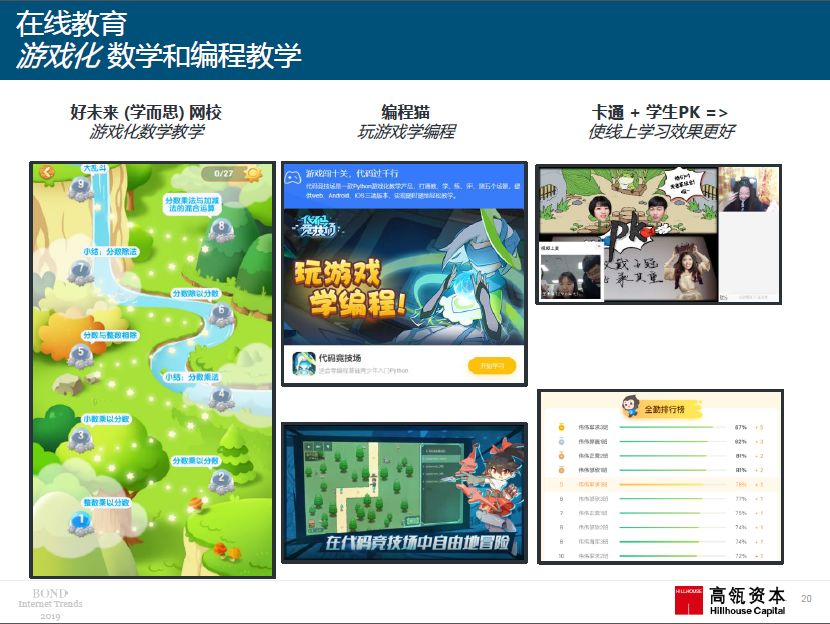830x624 pixels.
Task: Click the 分数除以分数 level label
Action: pyautogui.click(x=195, y=293)
